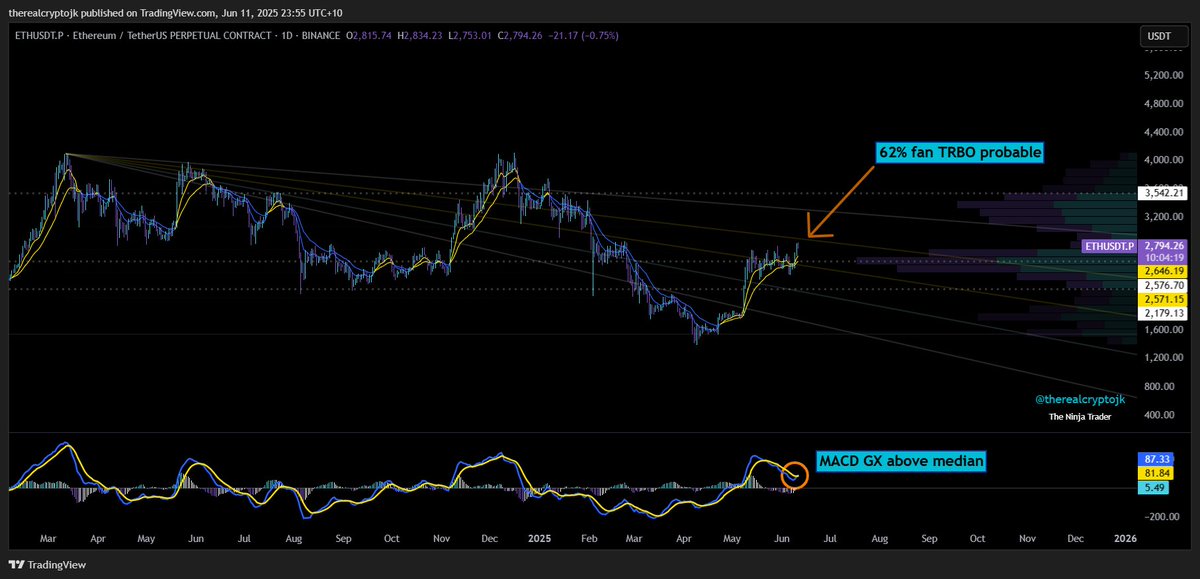Click the yellow 2,571.15 price label
Screen dimensions: 1200x579
[1162, 299]
